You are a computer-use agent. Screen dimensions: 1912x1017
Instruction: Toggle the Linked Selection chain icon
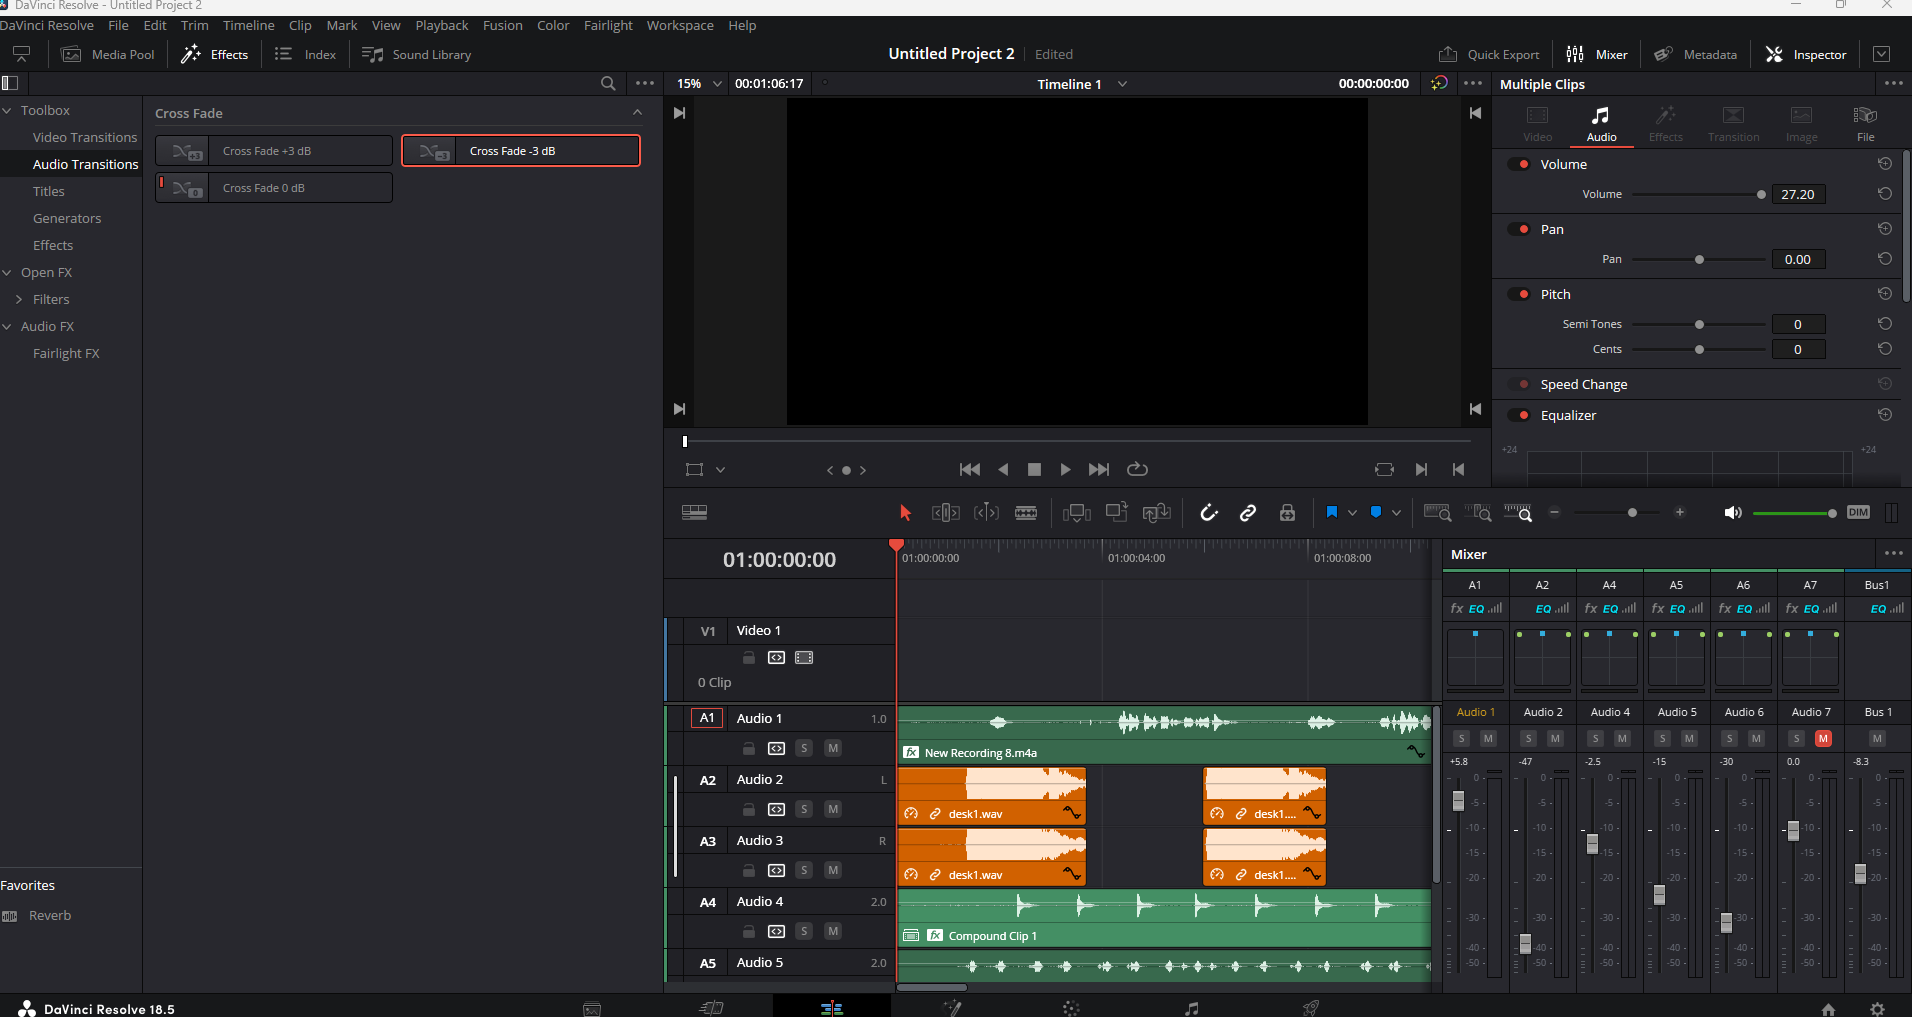(1248, 513)
